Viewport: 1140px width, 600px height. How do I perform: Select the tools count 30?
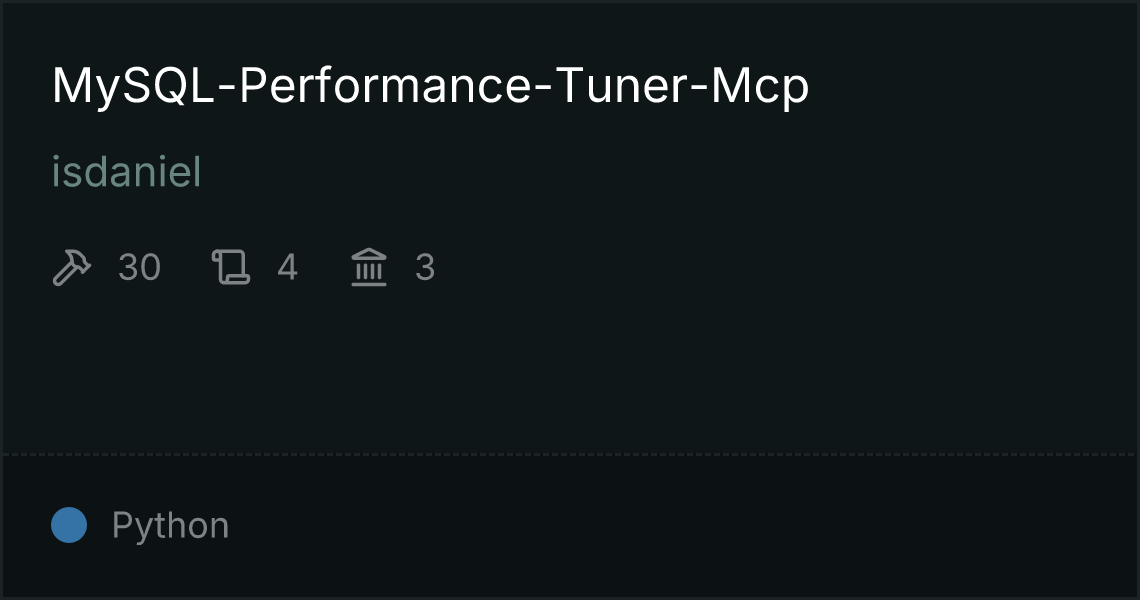pyautogui.click(x=139, y=268)
